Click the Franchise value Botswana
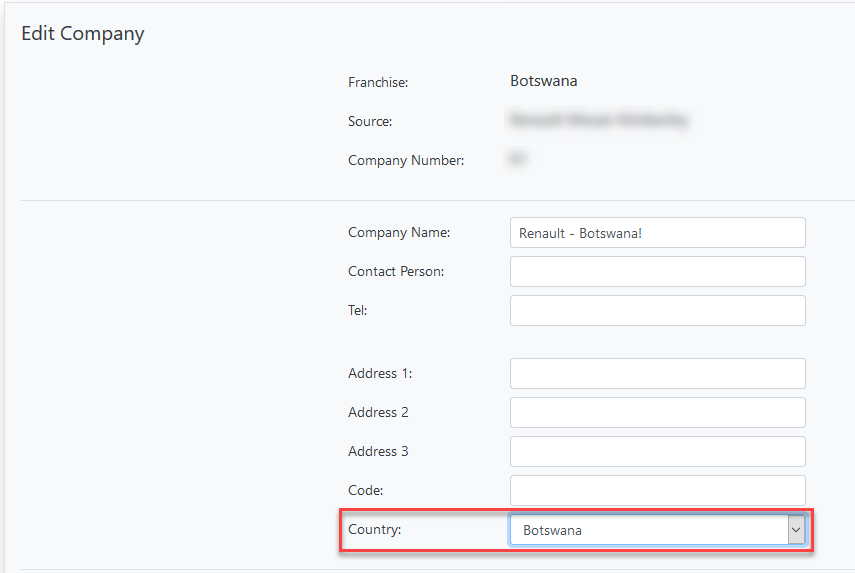This screenshot has width=855, height=573. [544, 81]
